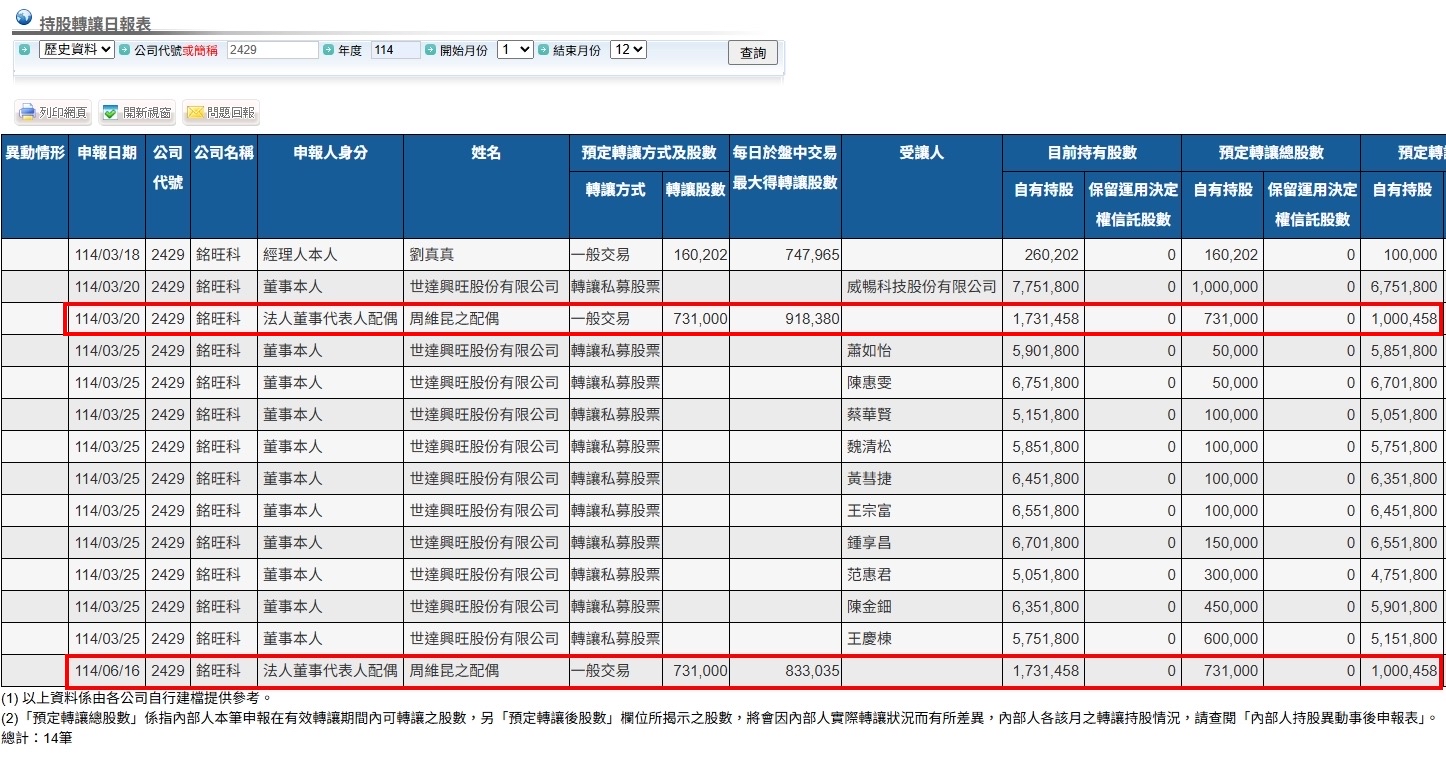Click green arrow bullet before 結束月份
This screenshot has height=778, width=1446.
(543, 50)
